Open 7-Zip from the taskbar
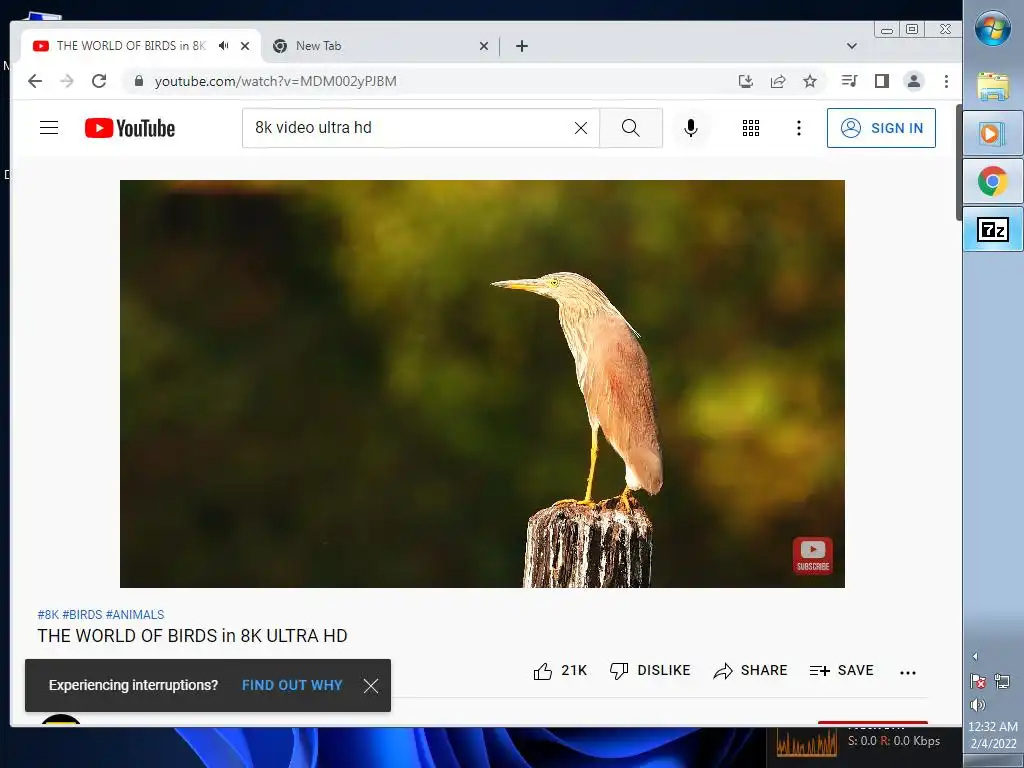 (x=993, y=229)
